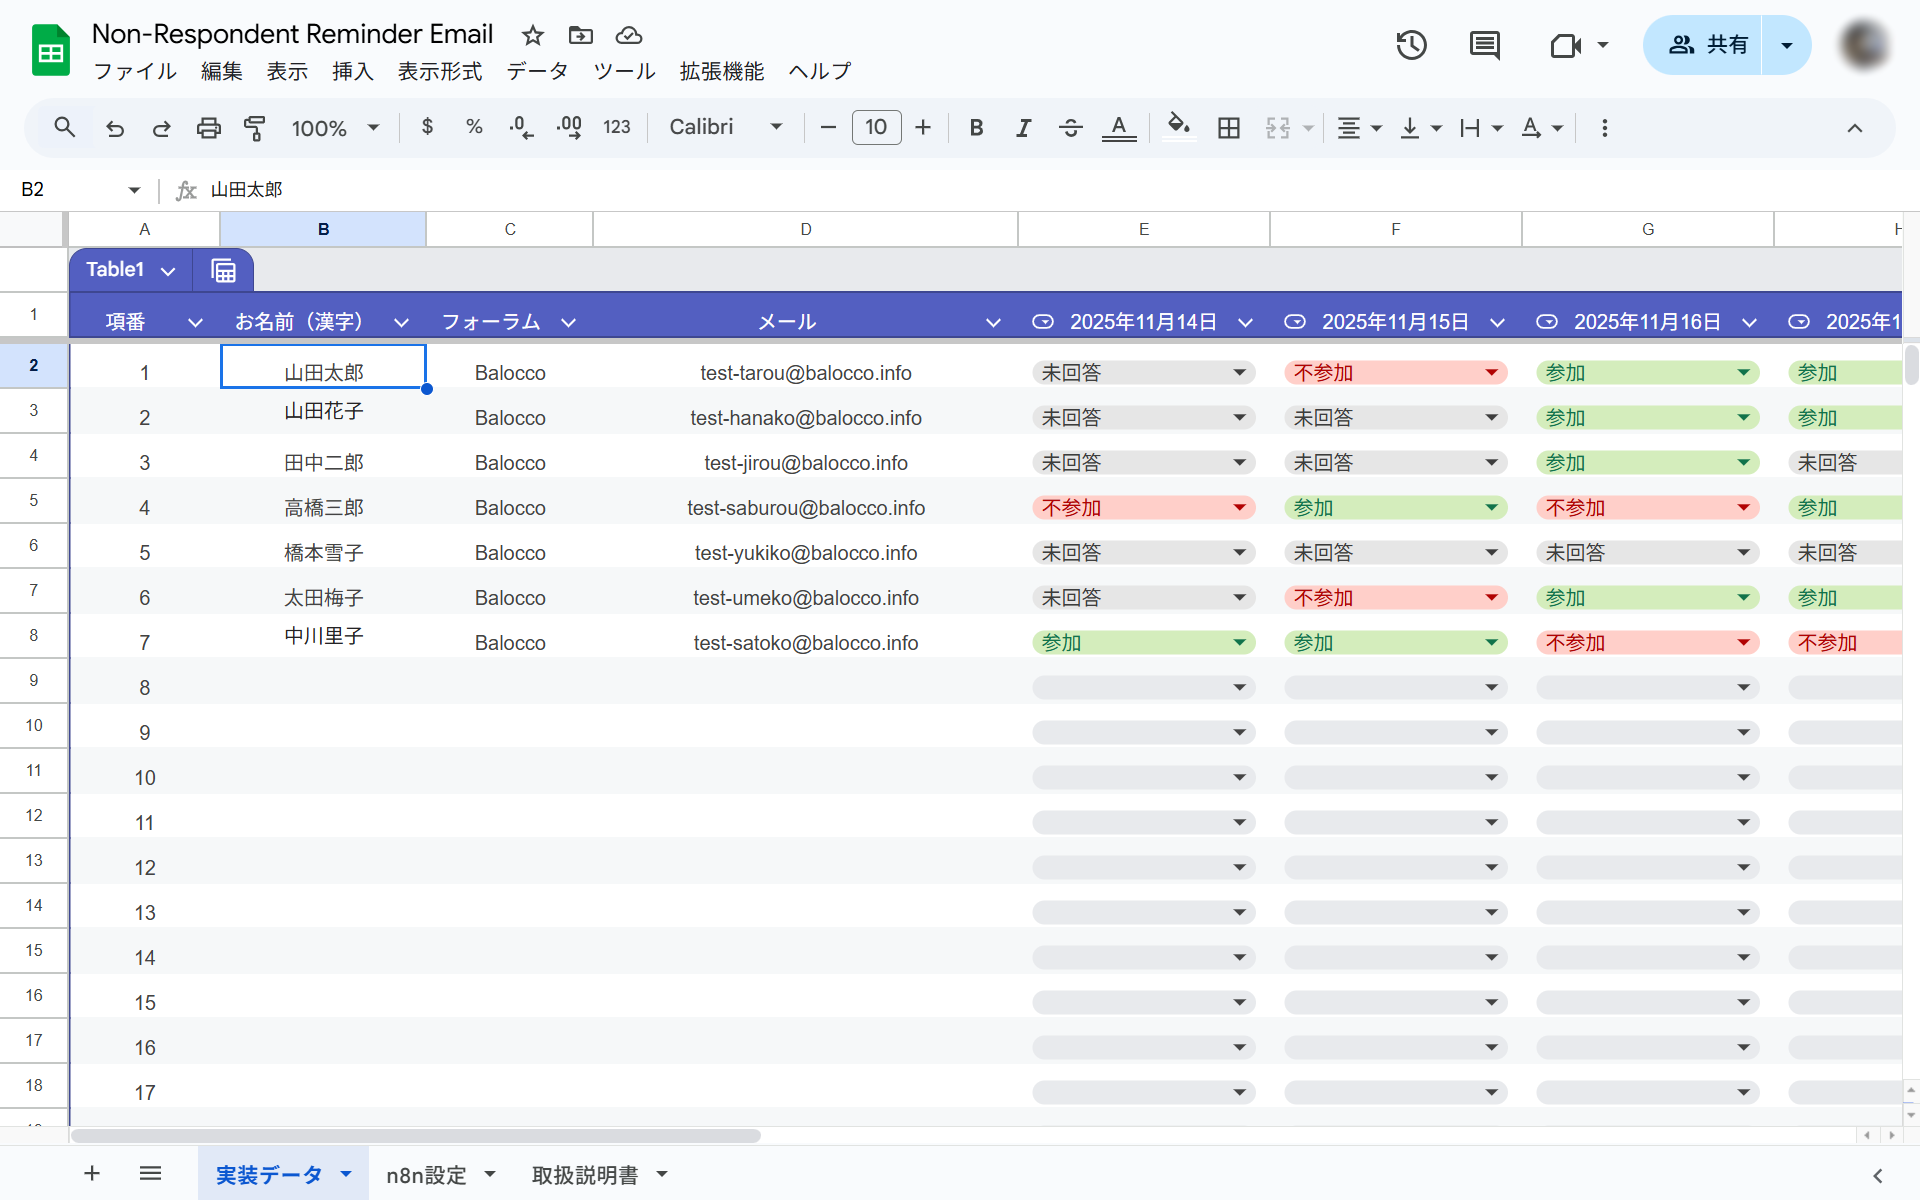
Task: Open the 100% zoom dropdown
Action: [335, 128]
